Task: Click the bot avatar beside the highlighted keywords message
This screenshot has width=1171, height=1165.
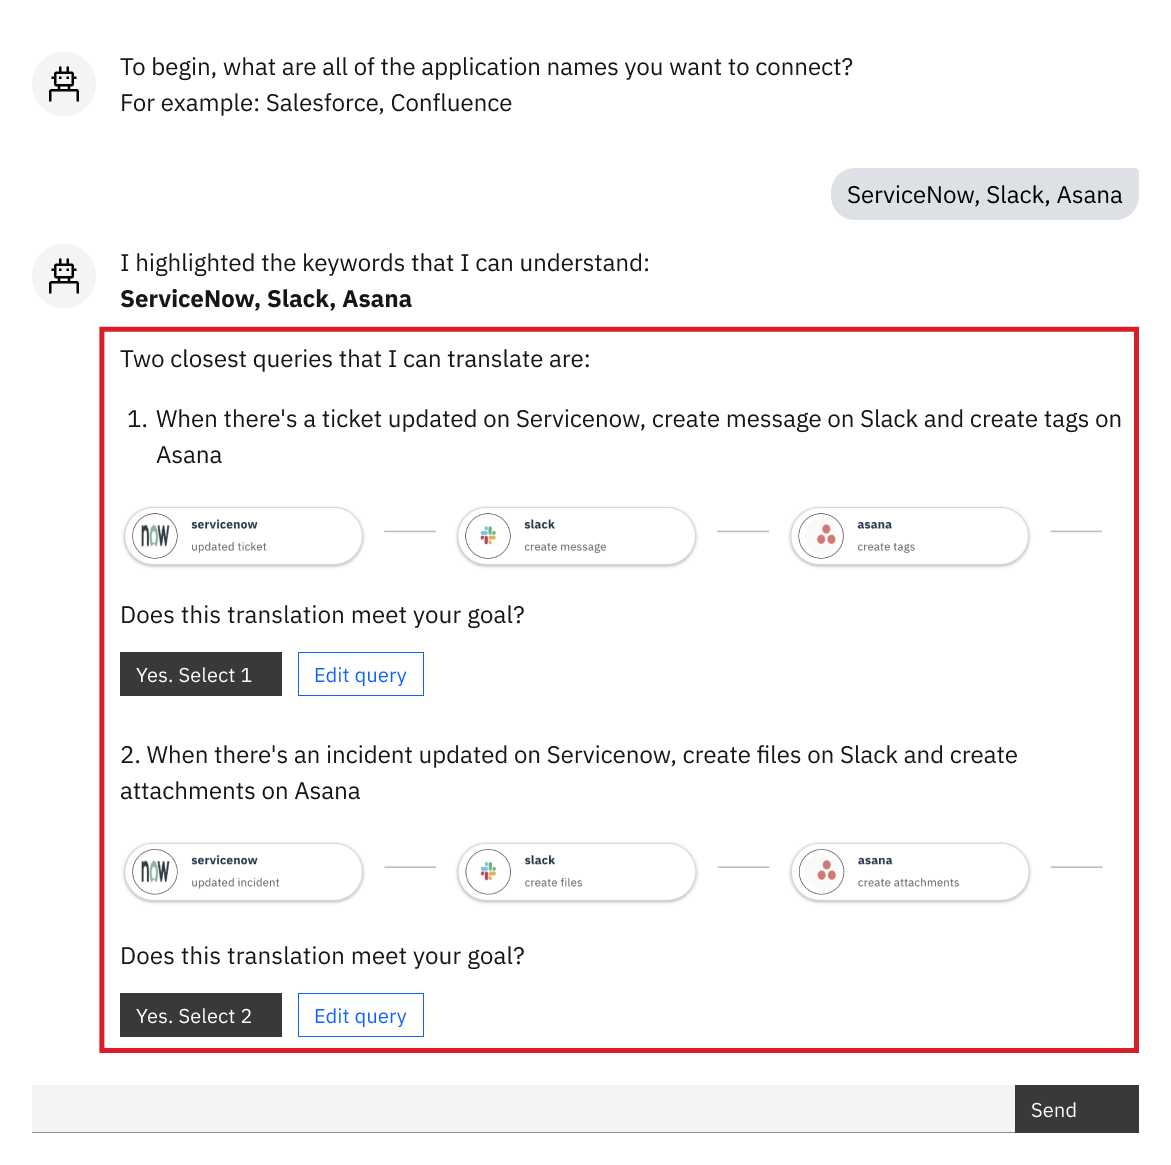Action: (64, 276)
